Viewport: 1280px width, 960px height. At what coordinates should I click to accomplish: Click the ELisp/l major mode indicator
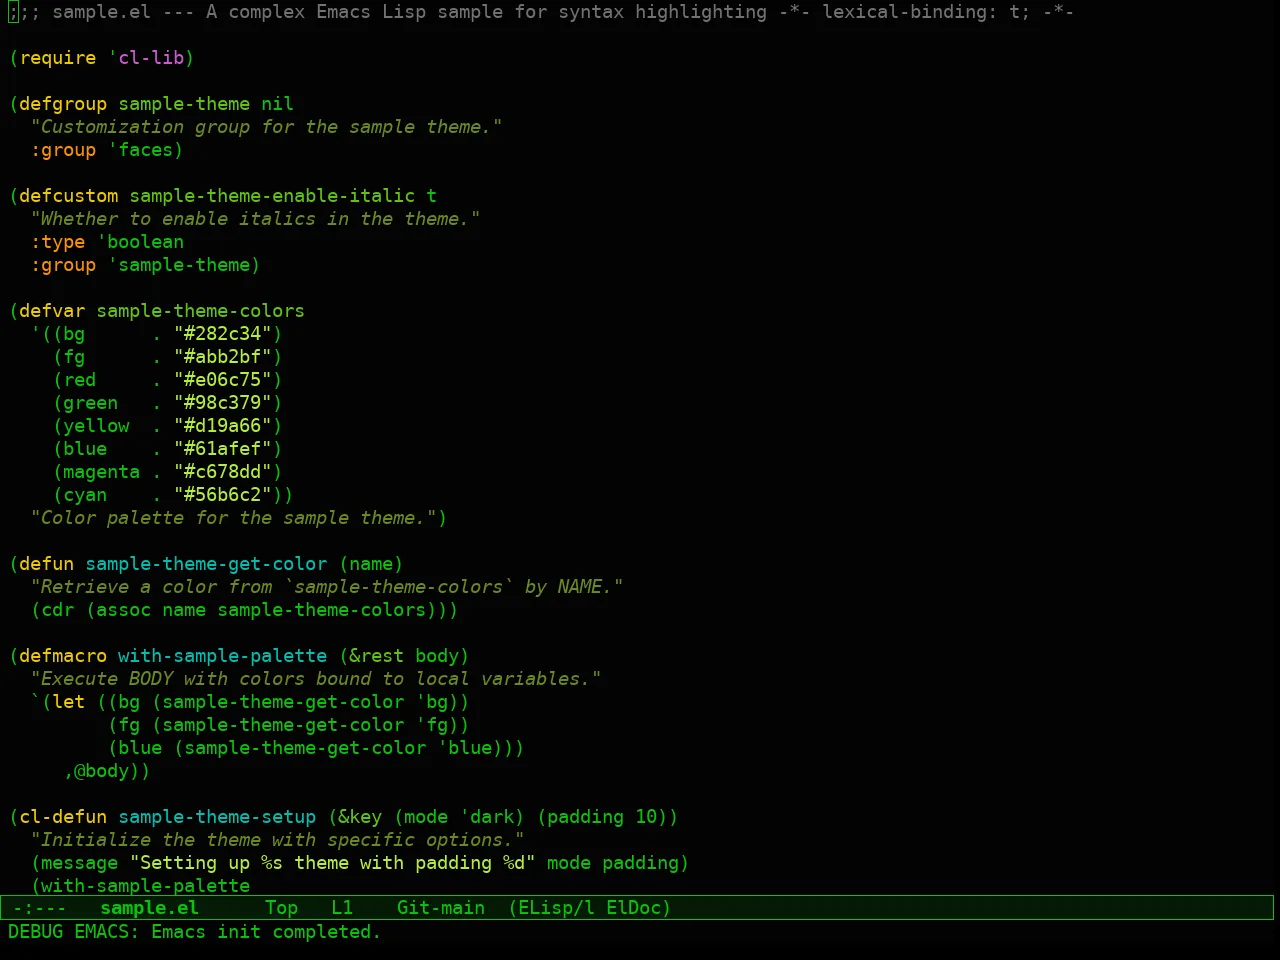pos(556,908)
